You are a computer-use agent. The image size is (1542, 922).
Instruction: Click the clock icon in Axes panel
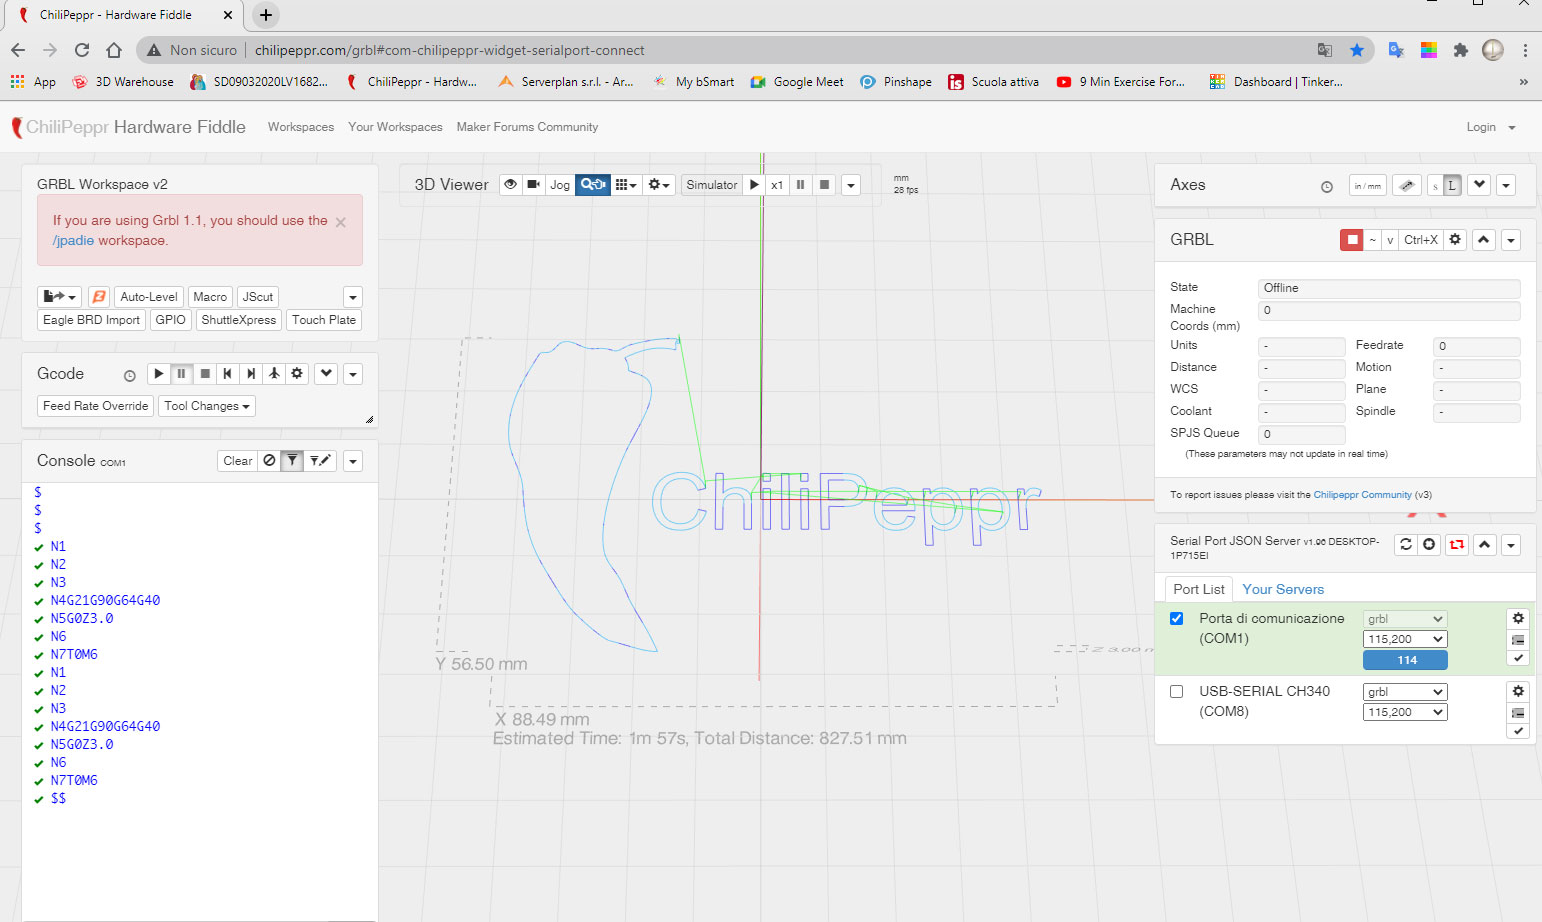tap(1327, 187)
